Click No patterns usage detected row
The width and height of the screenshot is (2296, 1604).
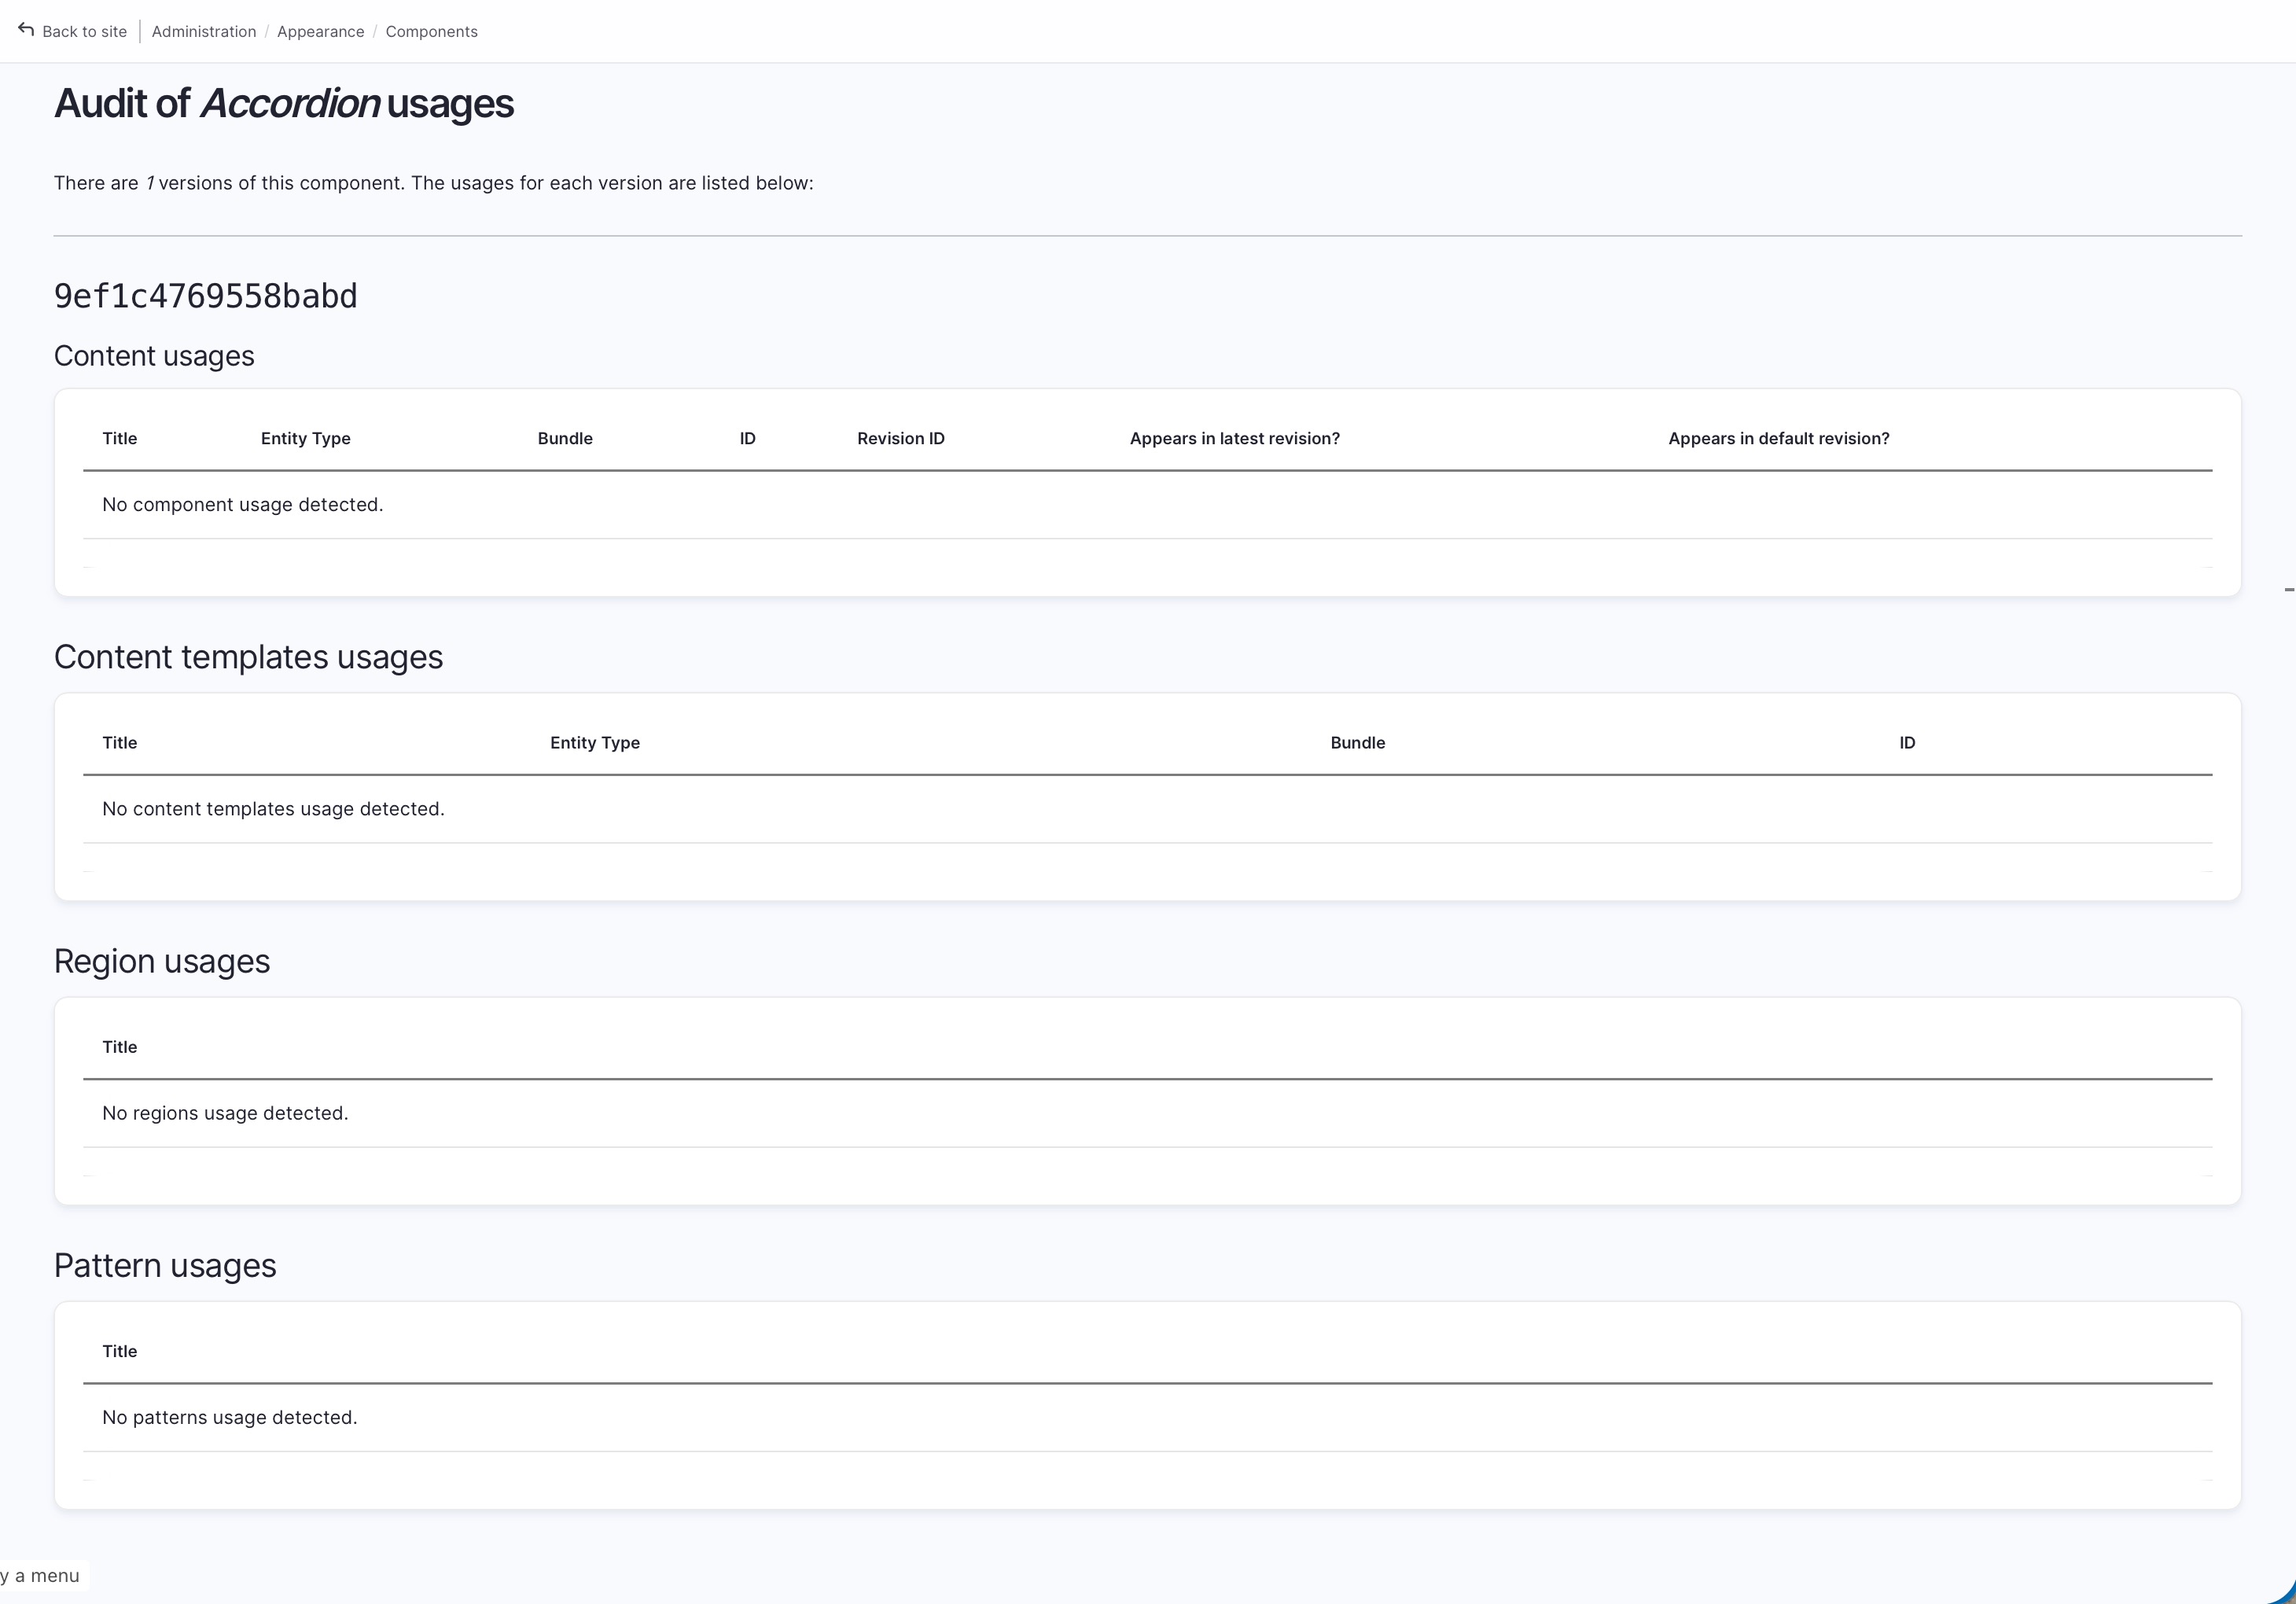1147,1417
